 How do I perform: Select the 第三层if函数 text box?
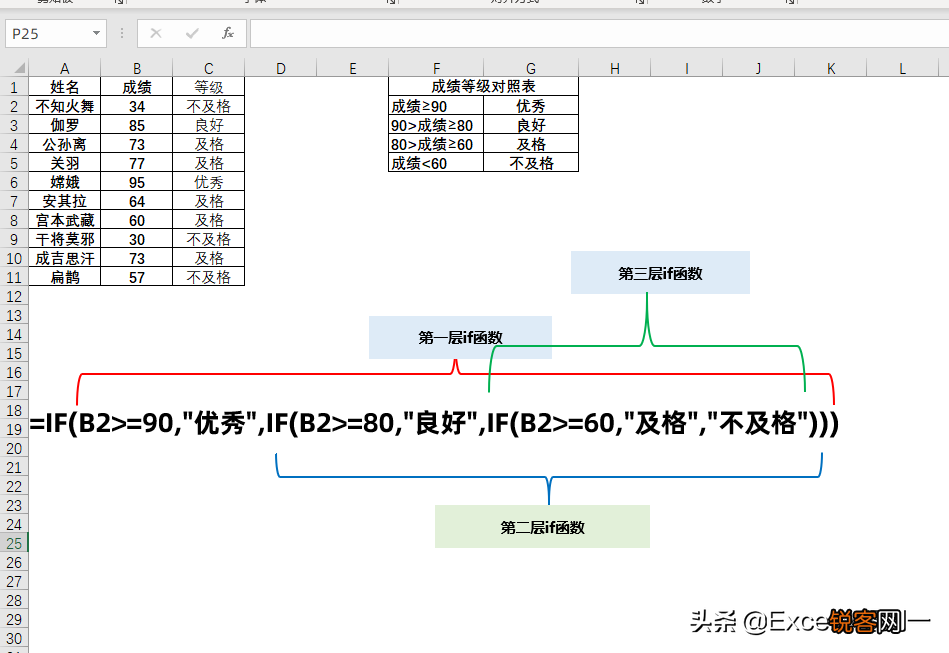[x=660, y=273]
